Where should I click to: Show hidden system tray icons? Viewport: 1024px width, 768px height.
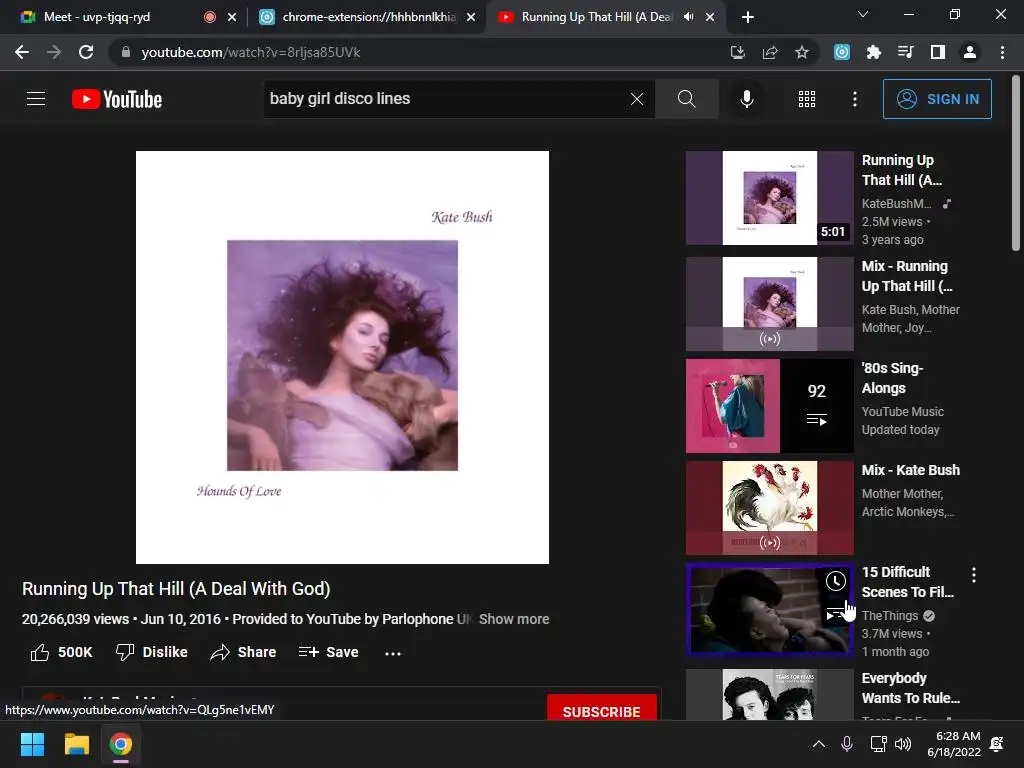tap(818, 744)
